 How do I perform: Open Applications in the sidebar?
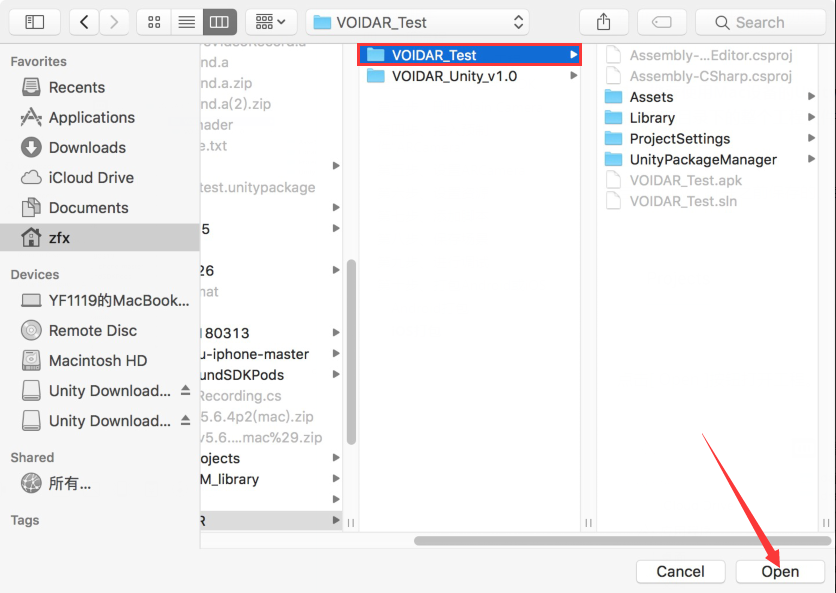[91, 117]
